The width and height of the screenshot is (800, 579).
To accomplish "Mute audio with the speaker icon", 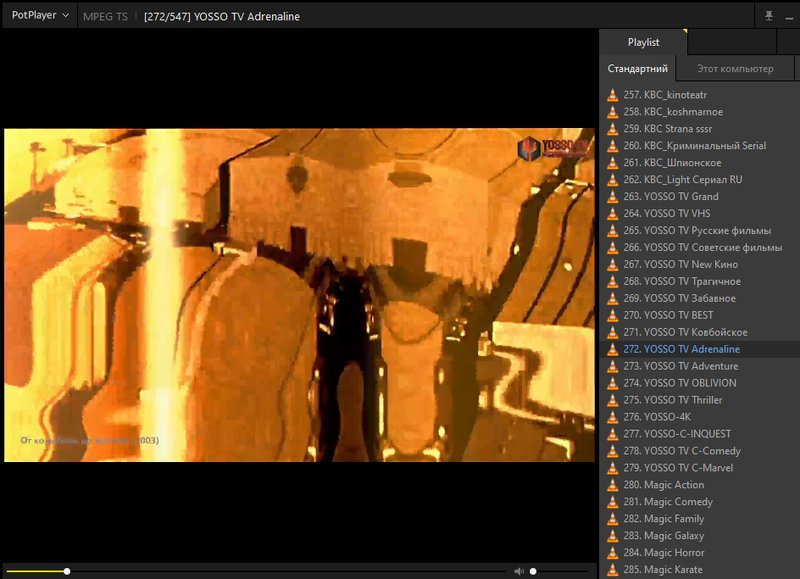I will coord(519,571).
